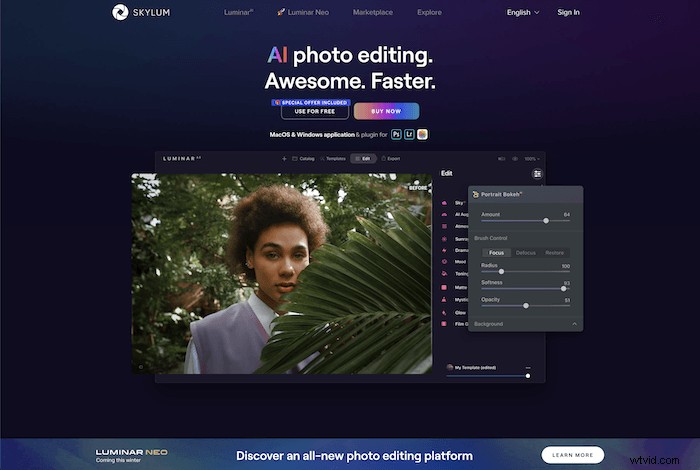The width and height of the screenshot is (700, 470).
Task: Adjust the Softness slider handle
Action: tap(563, 288)
